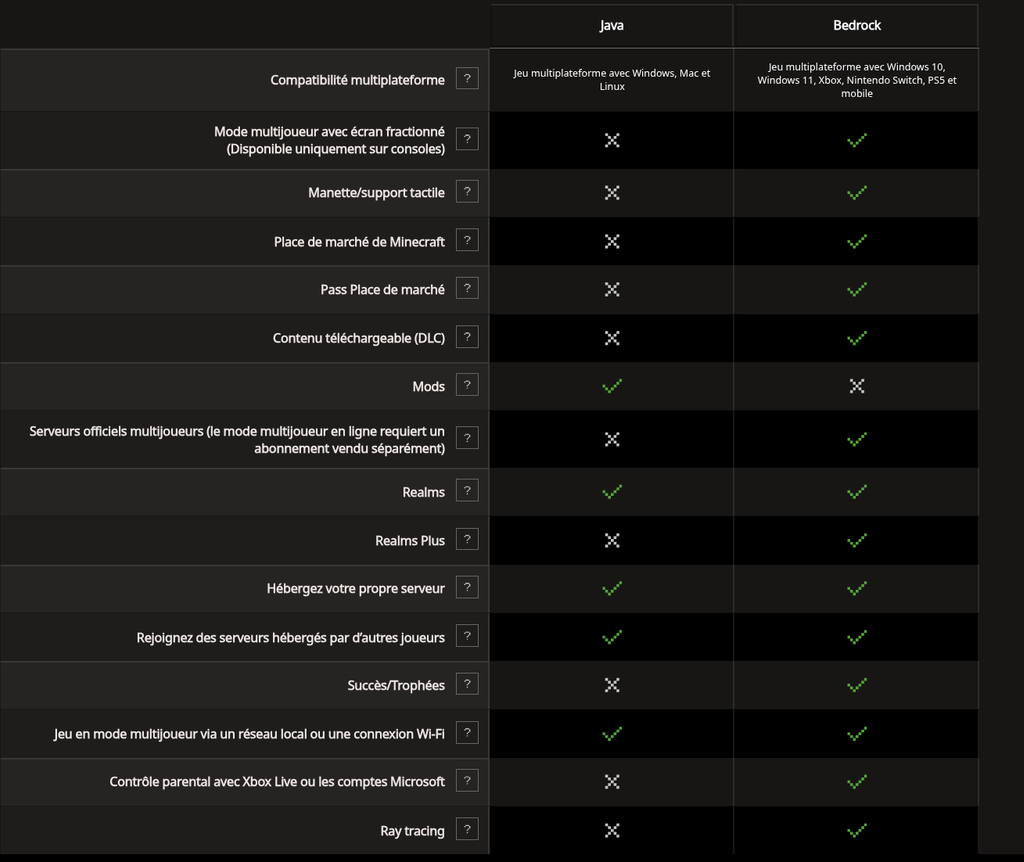The image size is (1024, 862).
Task: Click help icon for Hébergez votre propre serveur
Action: pyautogui.click(x=467, y=588)
